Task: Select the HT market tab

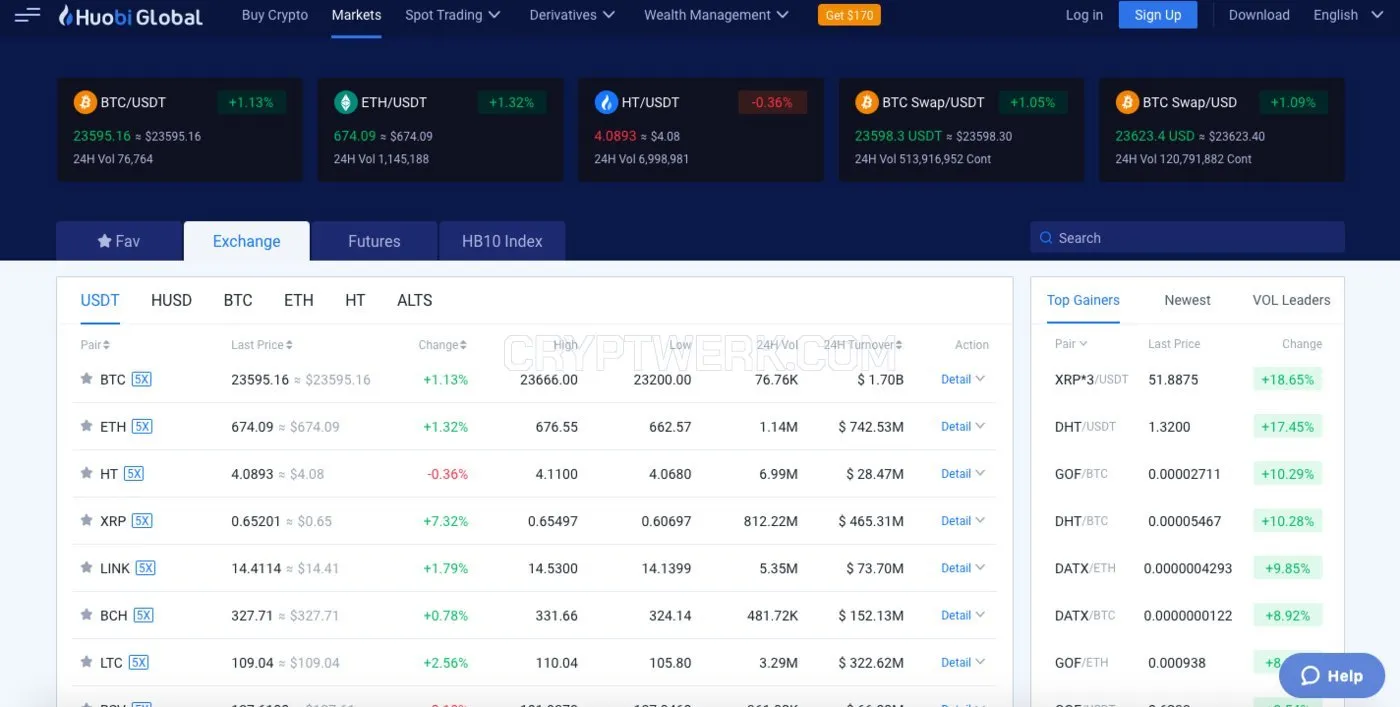Action: (355, 300)
